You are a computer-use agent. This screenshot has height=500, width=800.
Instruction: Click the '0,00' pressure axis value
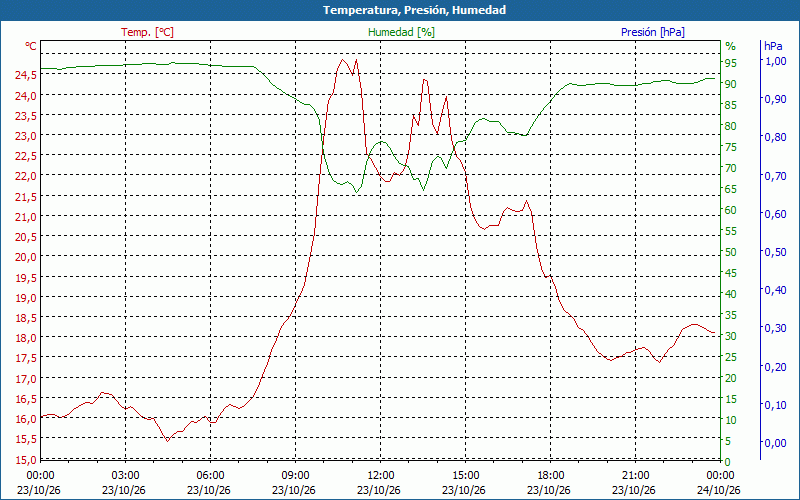pos(776,443)
